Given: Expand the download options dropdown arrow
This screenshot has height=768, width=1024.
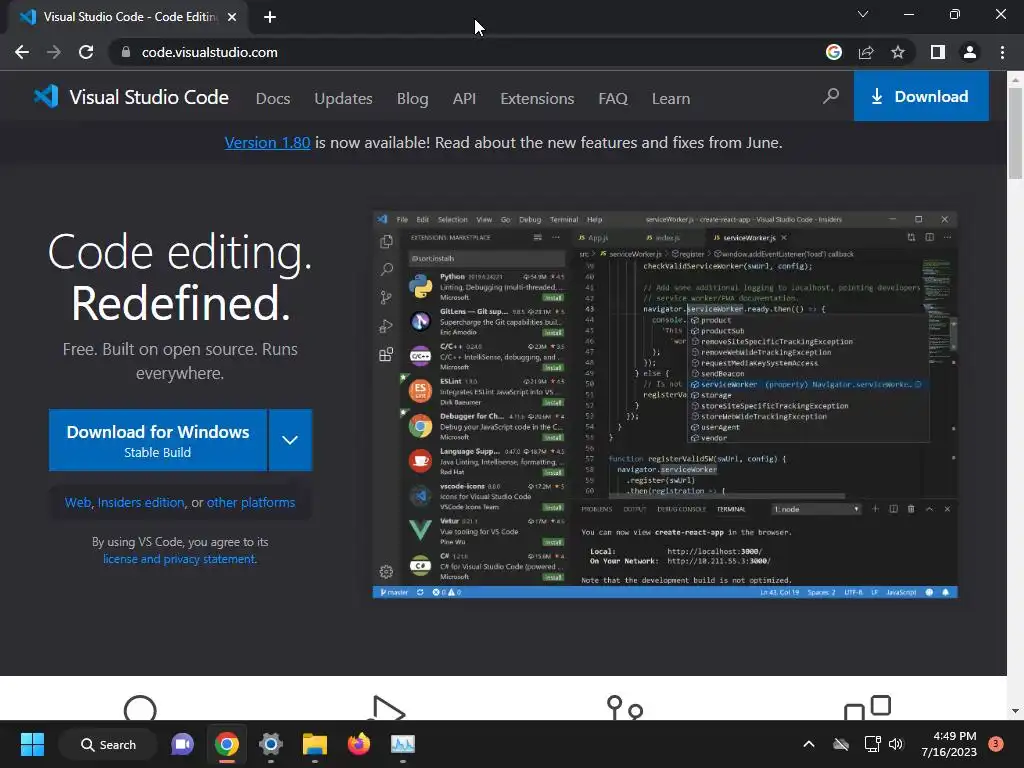Looking at the screenshot, I should [290, 440].
